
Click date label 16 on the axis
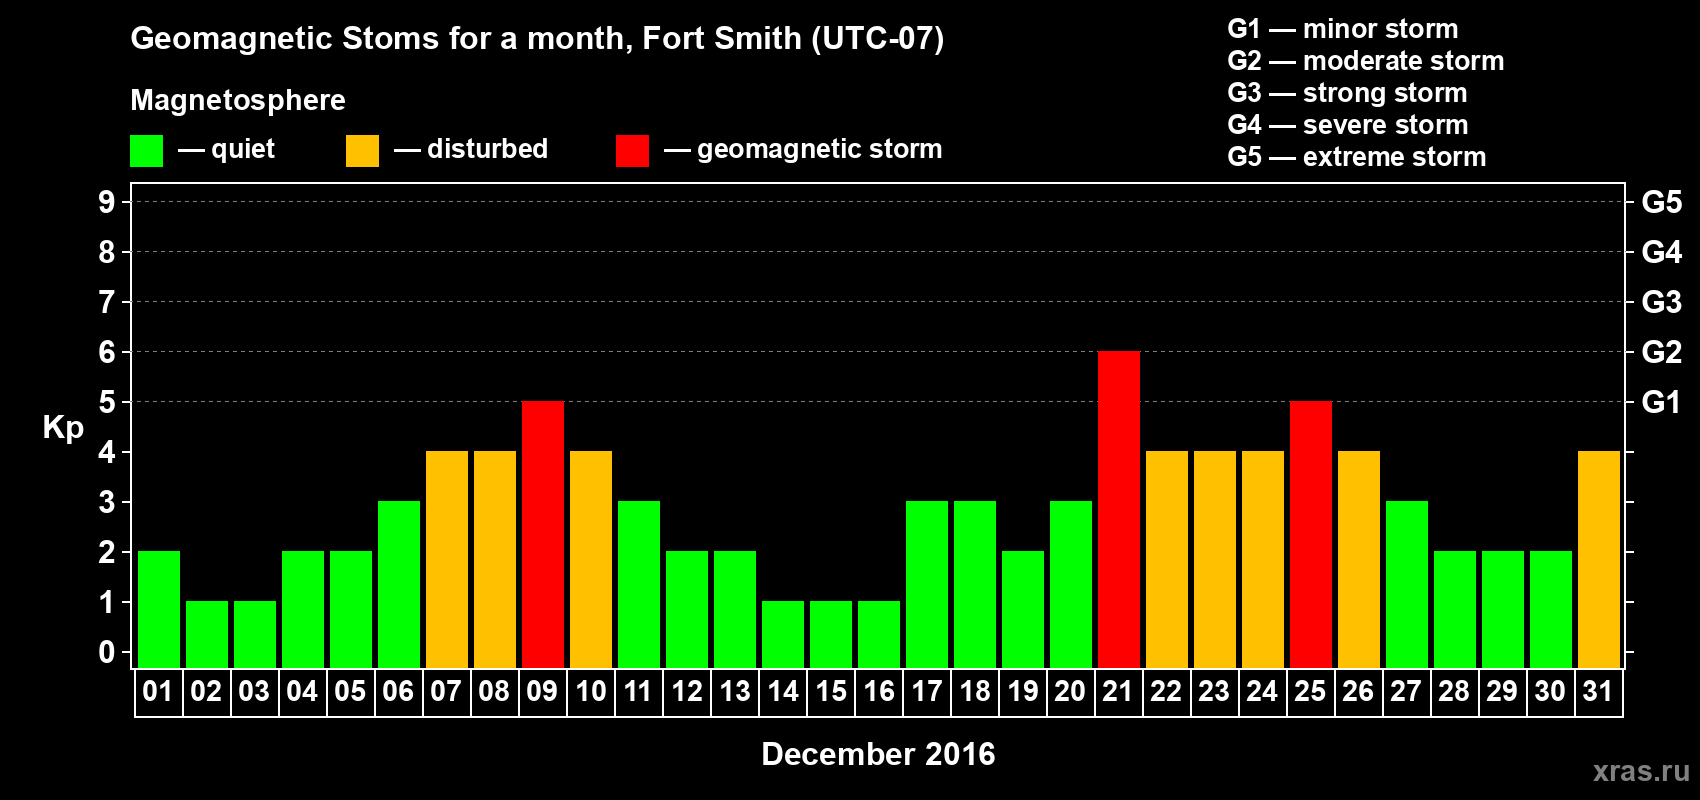(x=879, y=692)
